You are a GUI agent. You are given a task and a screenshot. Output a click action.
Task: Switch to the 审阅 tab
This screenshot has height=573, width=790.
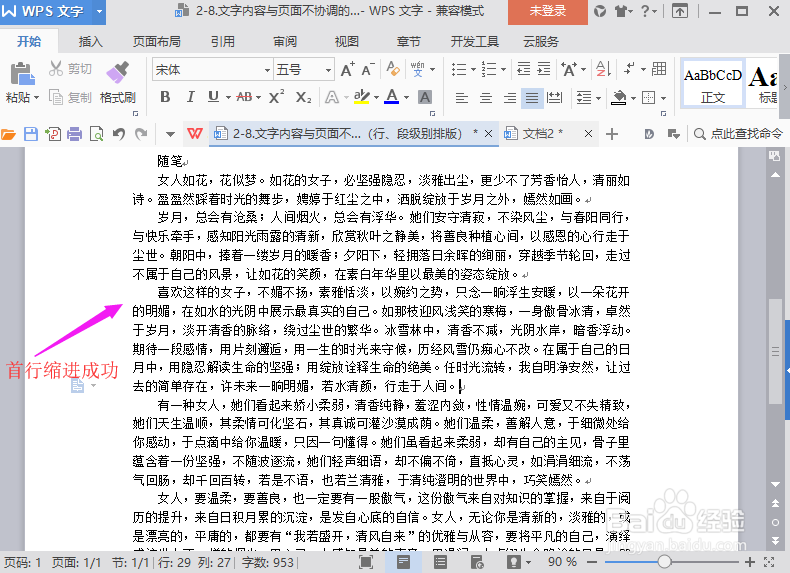coord(285,41)
